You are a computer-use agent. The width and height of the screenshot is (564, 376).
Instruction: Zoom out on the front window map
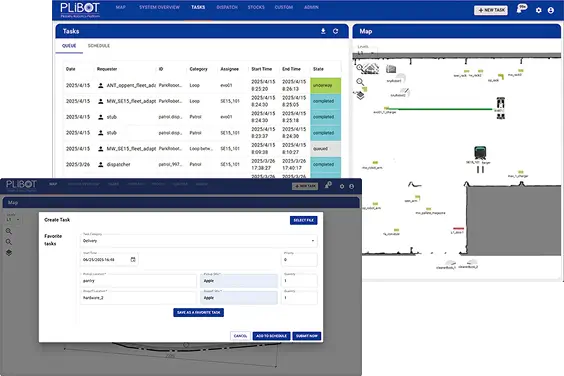[9, 242]
